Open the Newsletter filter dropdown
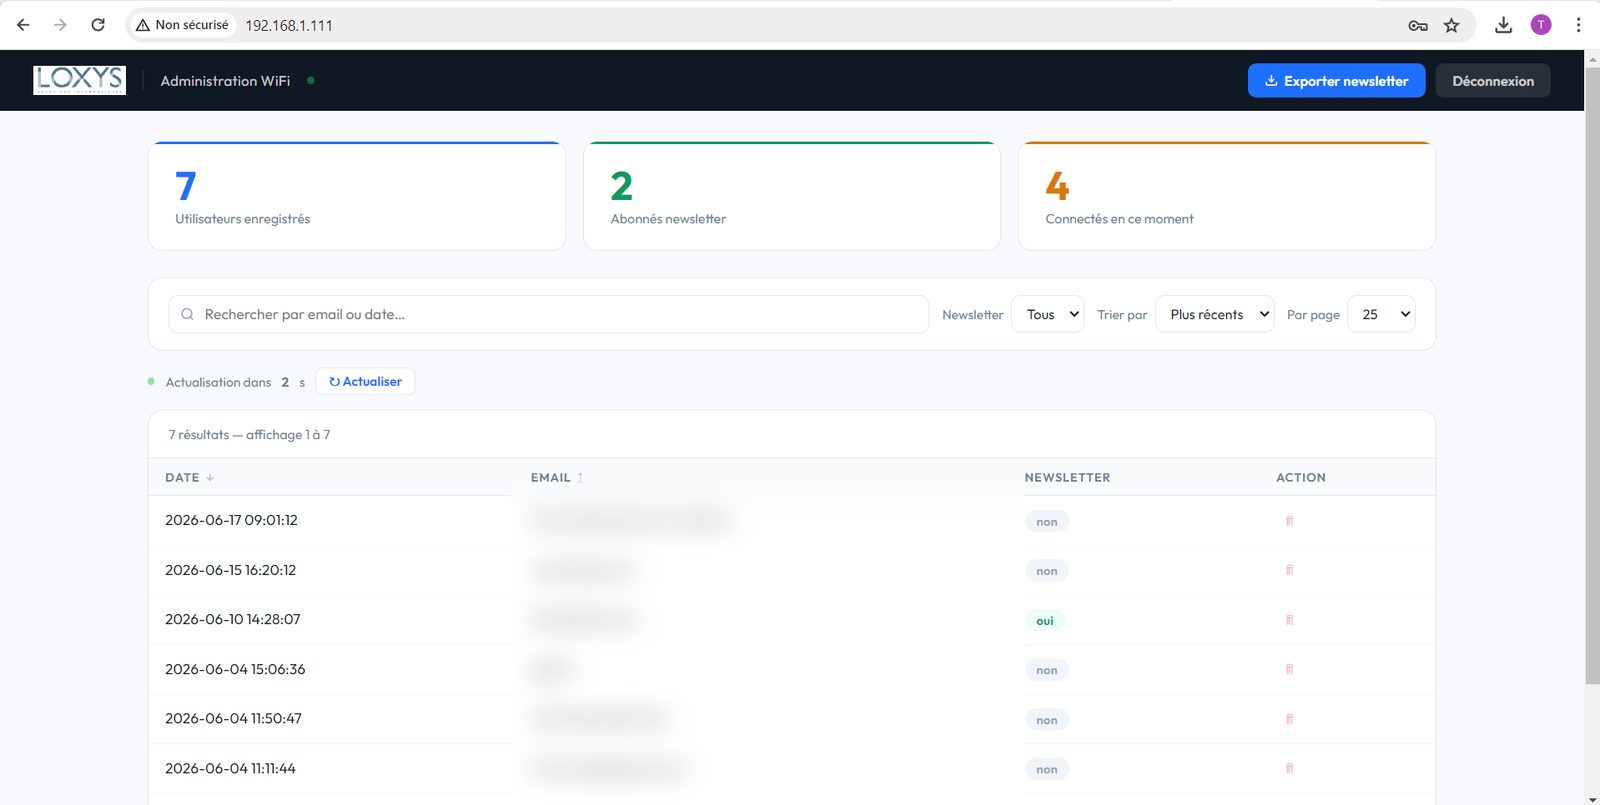 pyautogui.click(x=1048, y=314)
